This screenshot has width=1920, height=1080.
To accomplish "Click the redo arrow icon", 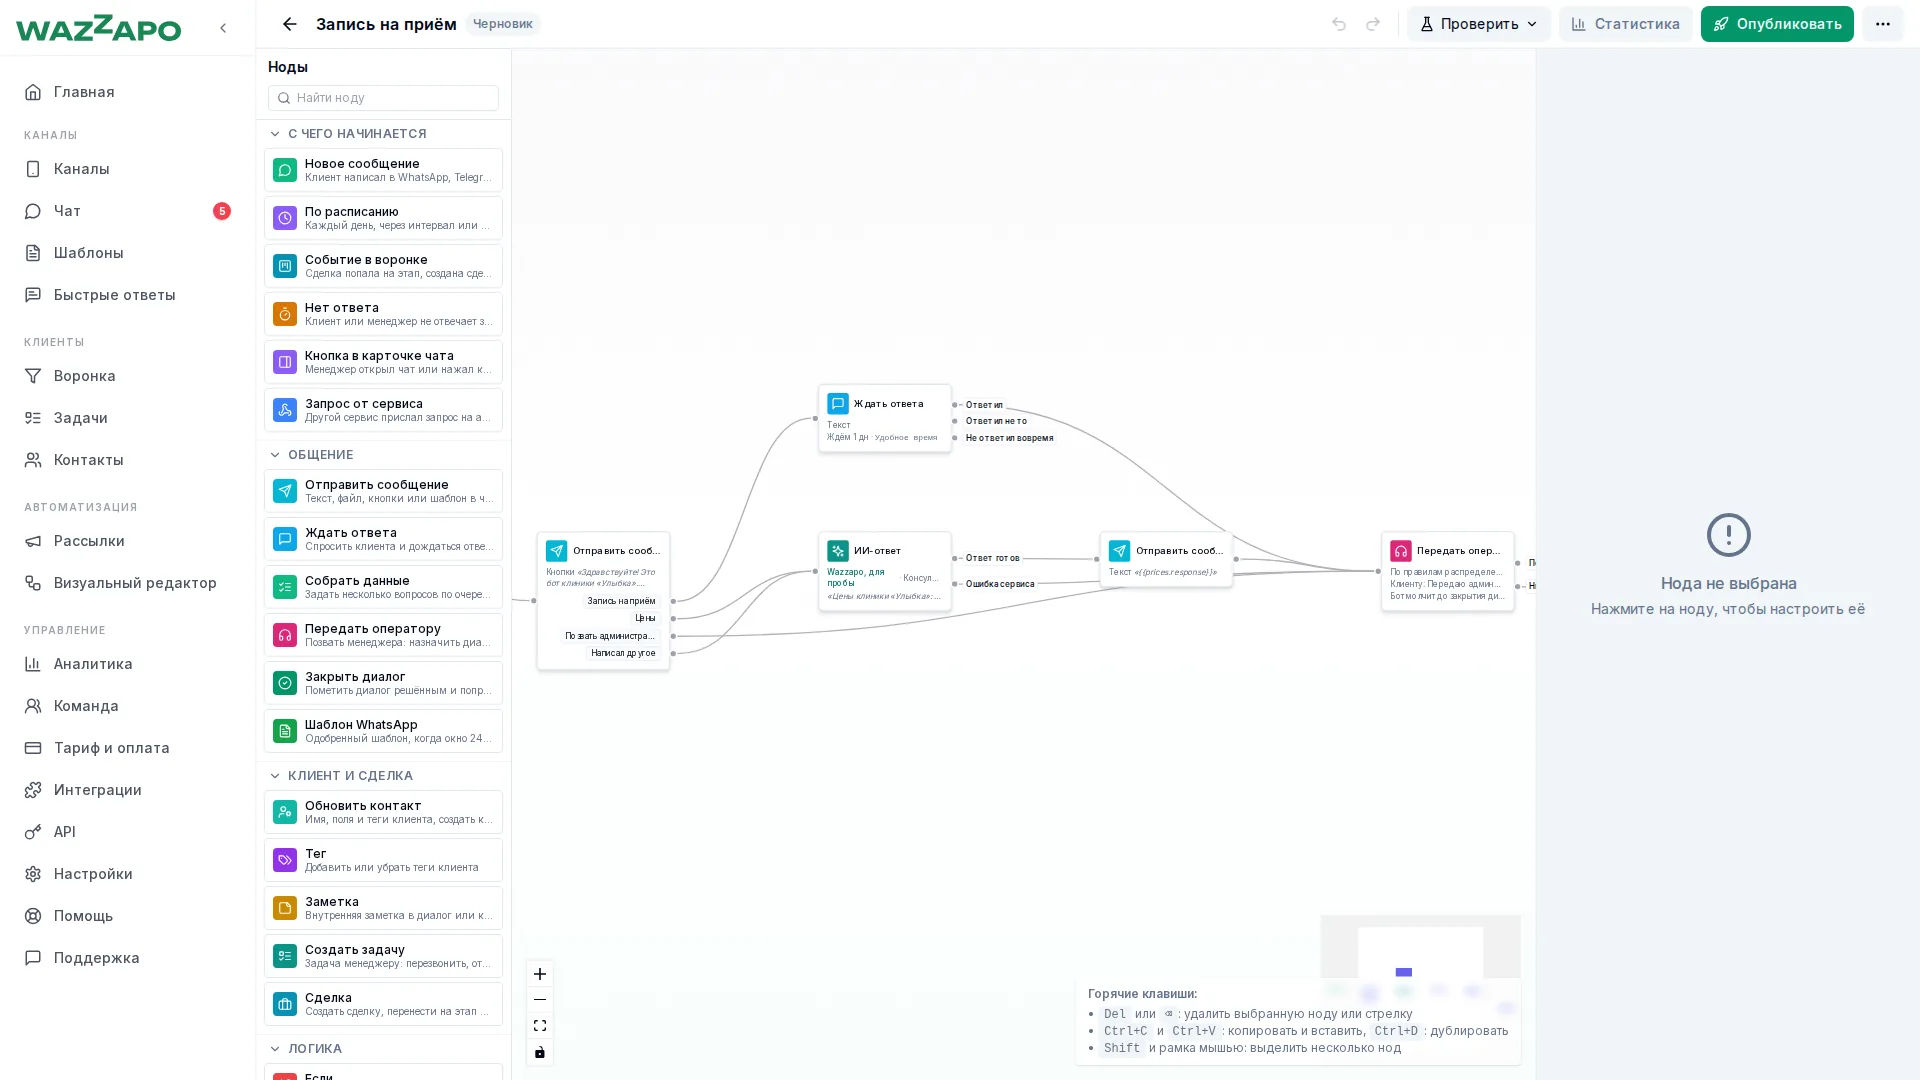I will coord(1373,24).
